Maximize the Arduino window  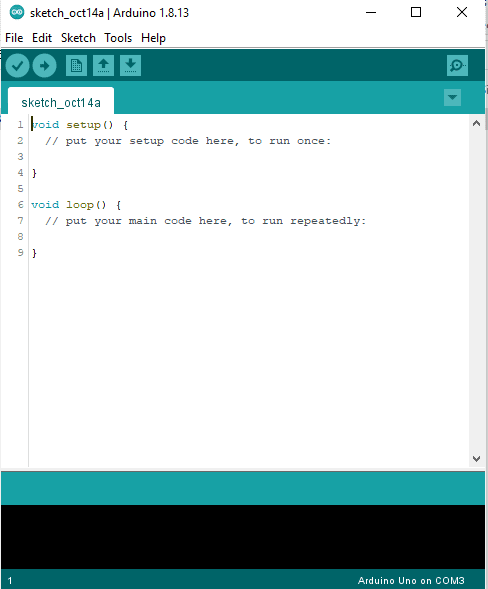tap(416, 12)
